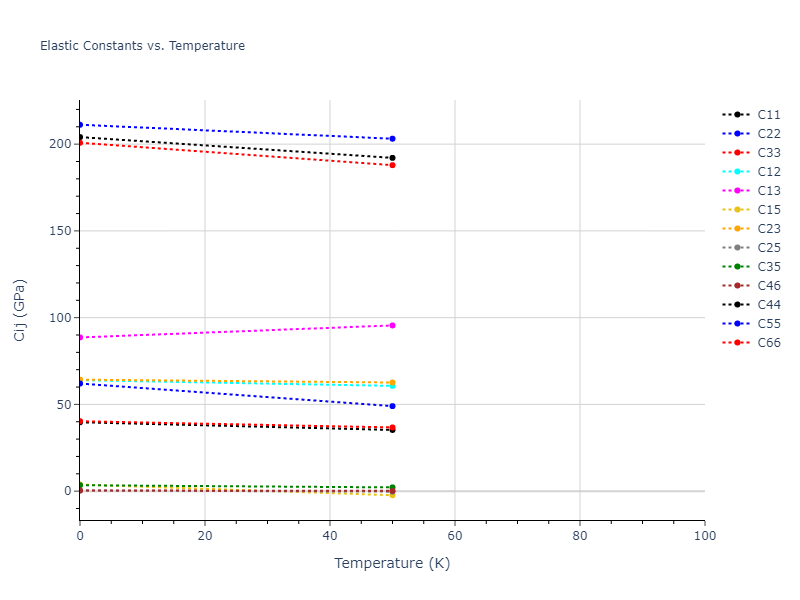Click the black C44 legend marker
The image size is (800, 600).
[x=737, y=305]
